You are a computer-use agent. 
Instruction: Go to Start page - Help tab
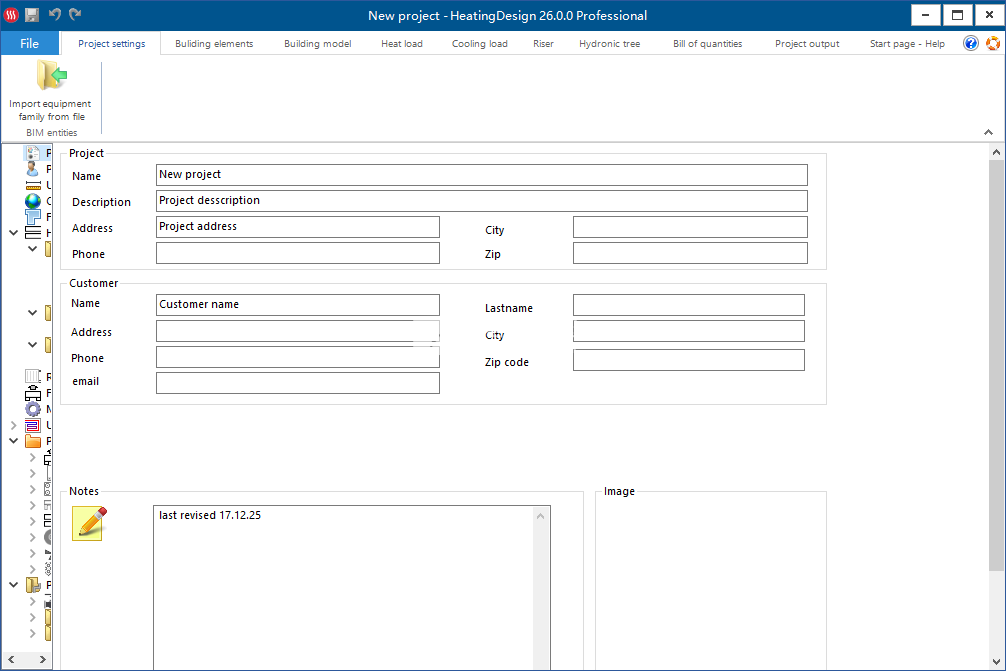(x=906, y=44)
